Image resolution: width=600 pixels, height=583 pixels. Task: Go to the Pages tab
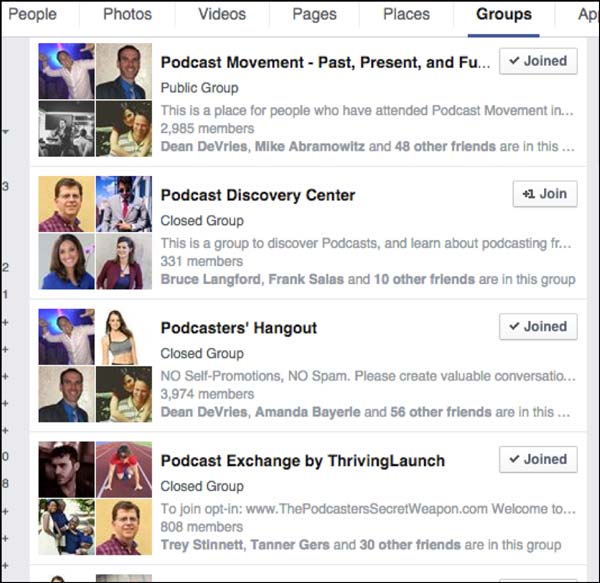315,15
